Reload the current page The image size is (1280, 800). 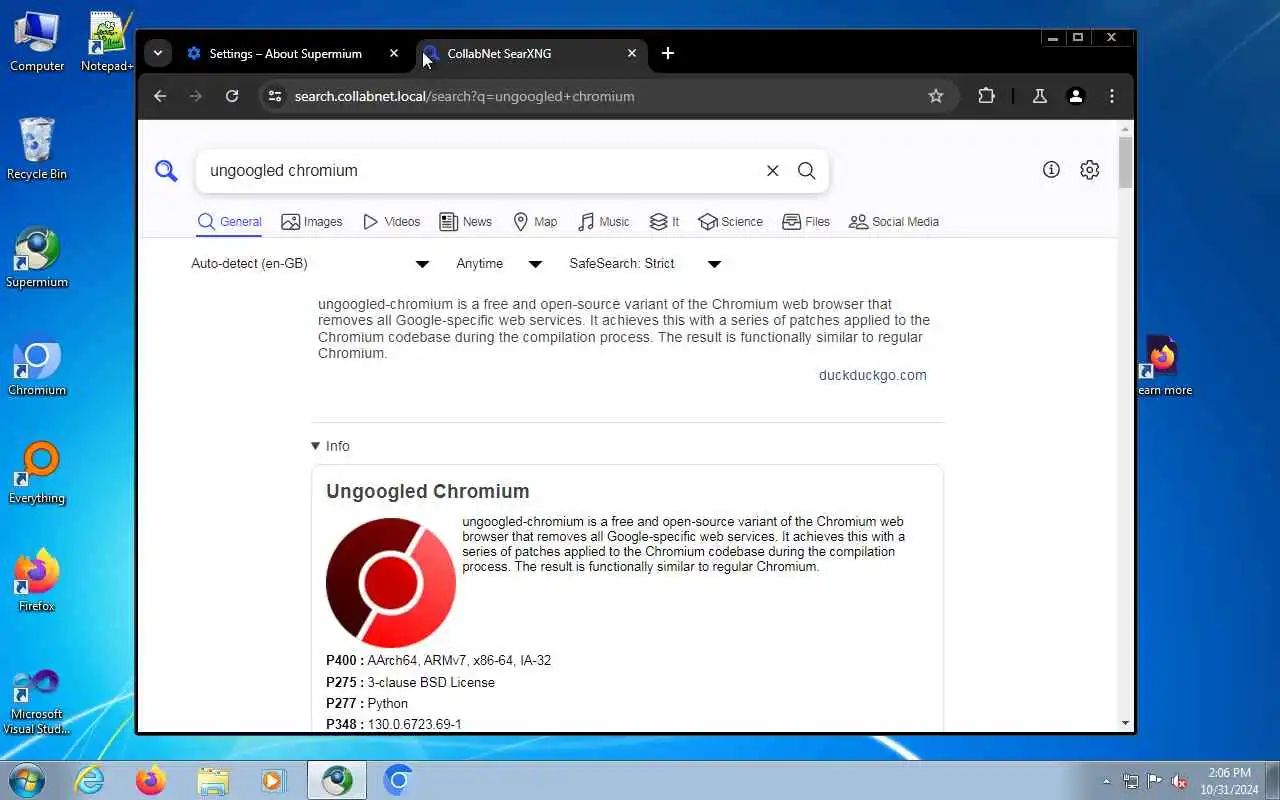click(232, 96)
